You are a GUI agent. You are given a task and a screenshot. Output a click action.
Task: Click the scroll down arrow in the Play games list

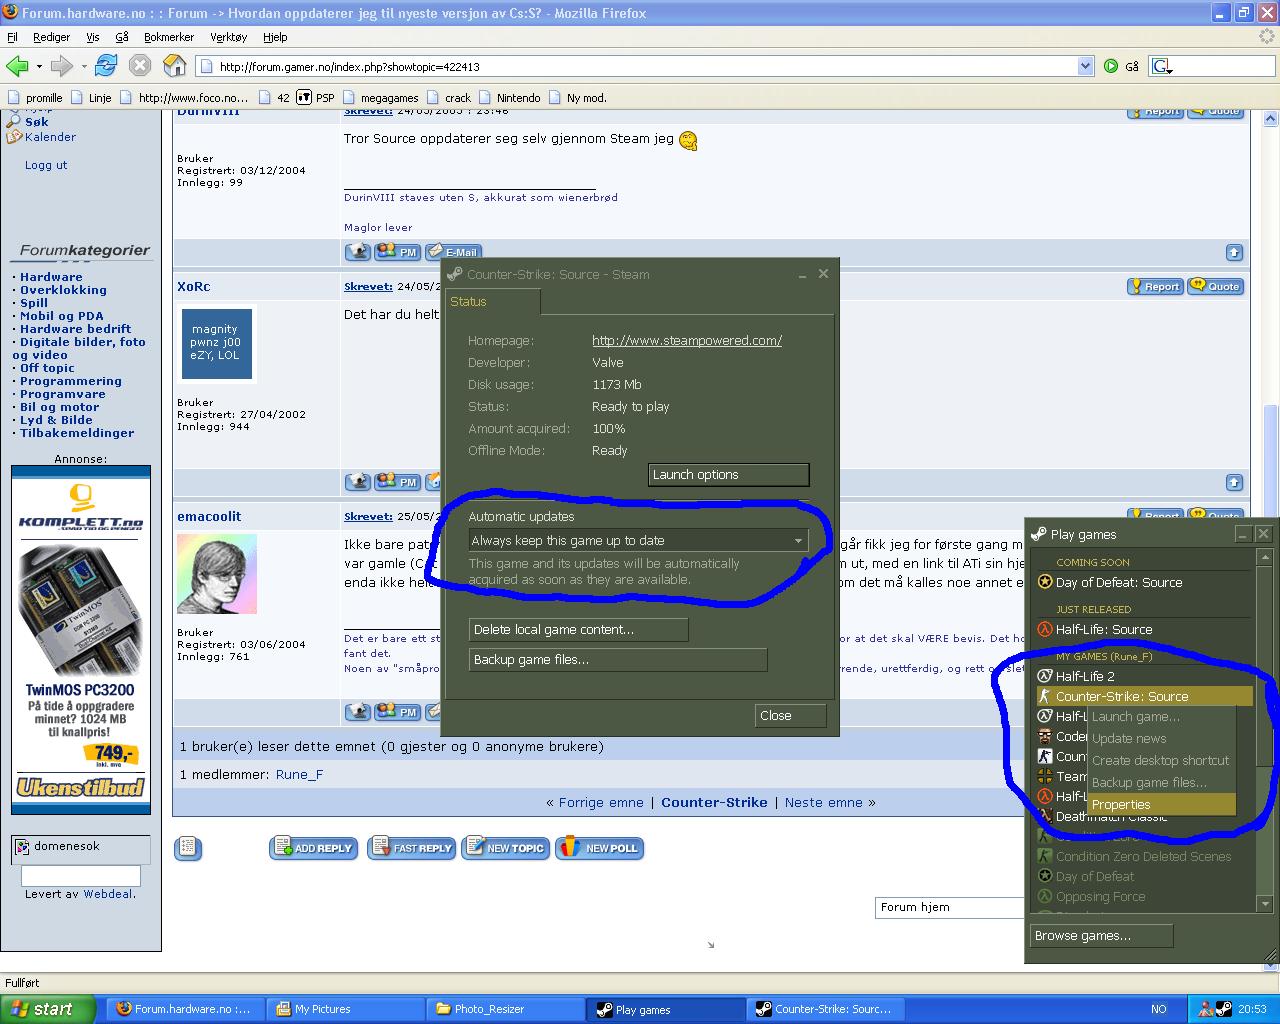[x=1264, y=904]
